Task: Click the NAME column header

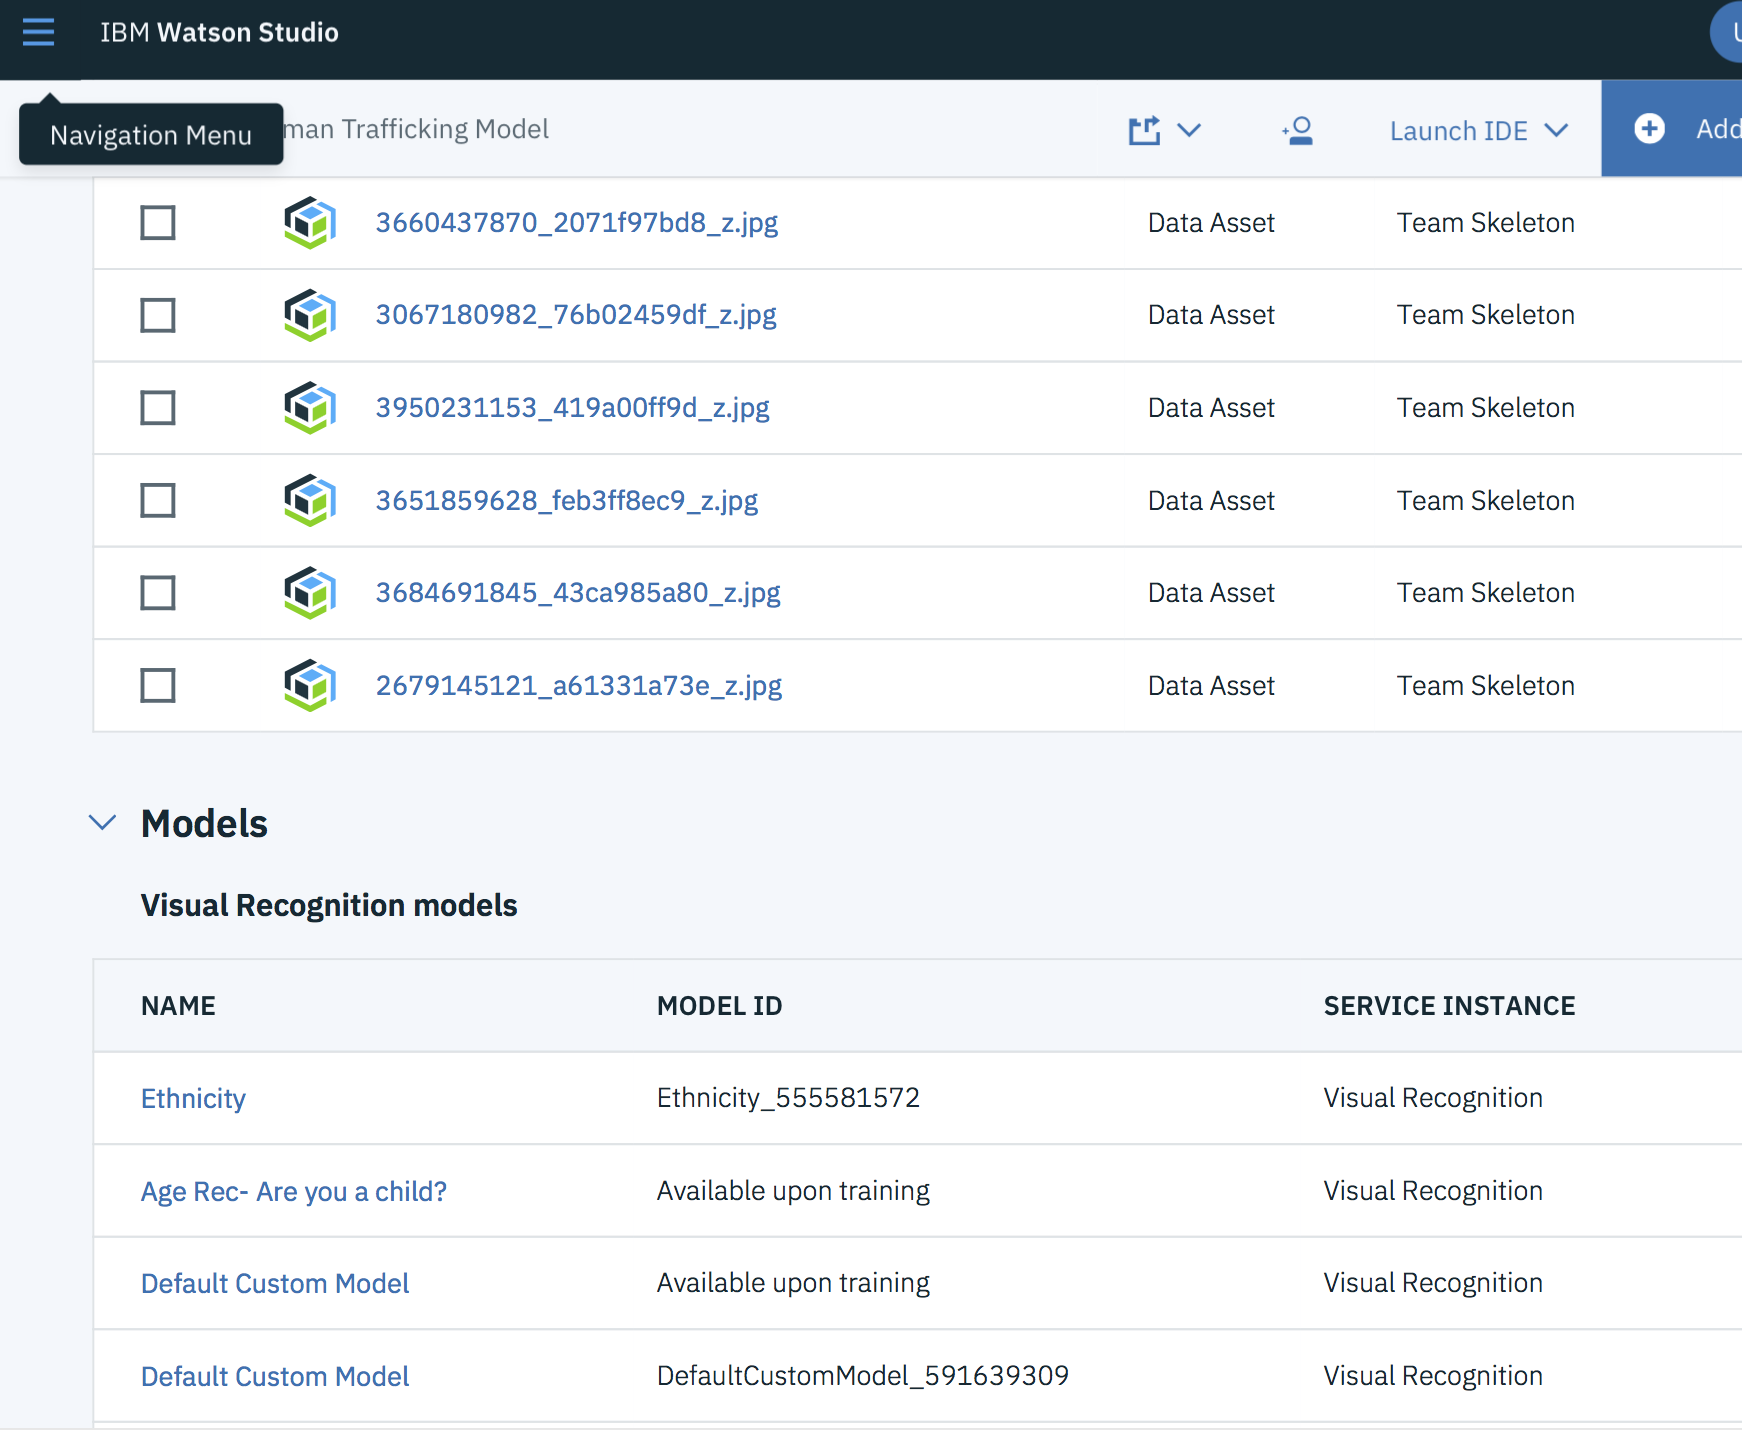Action: point(178,1006)
